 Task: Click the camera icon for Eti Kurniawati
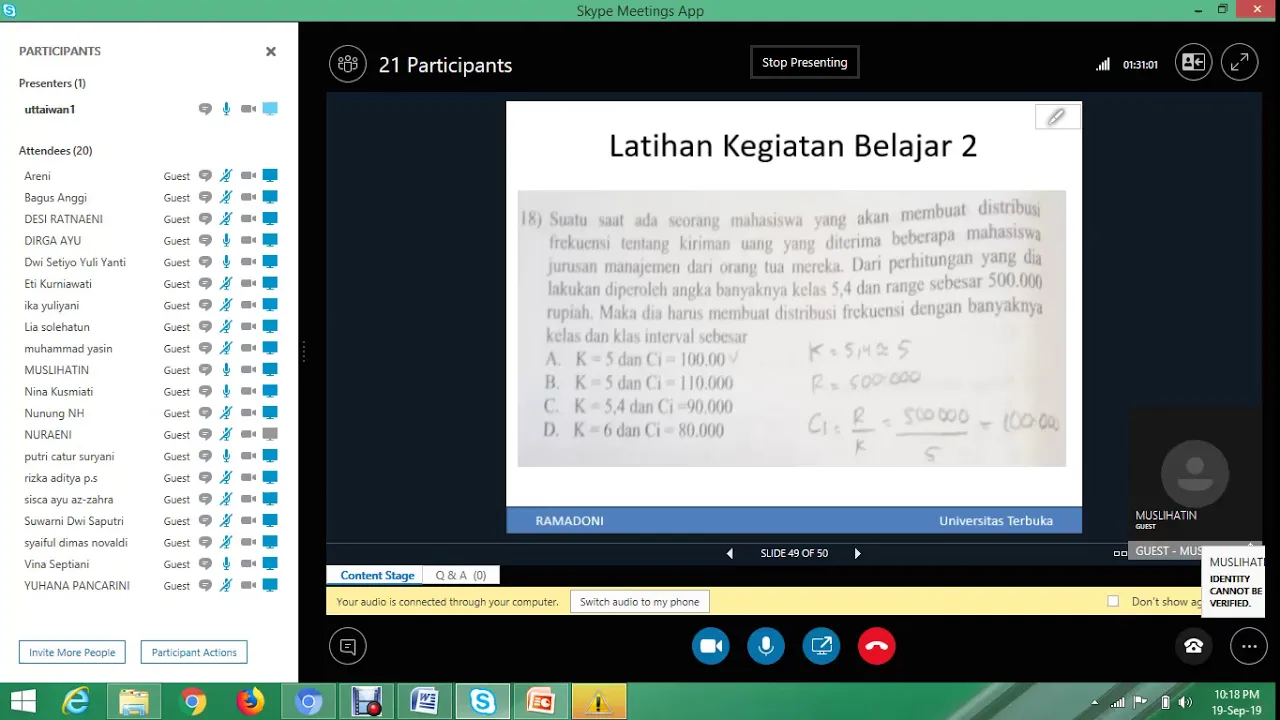(248, 284)
